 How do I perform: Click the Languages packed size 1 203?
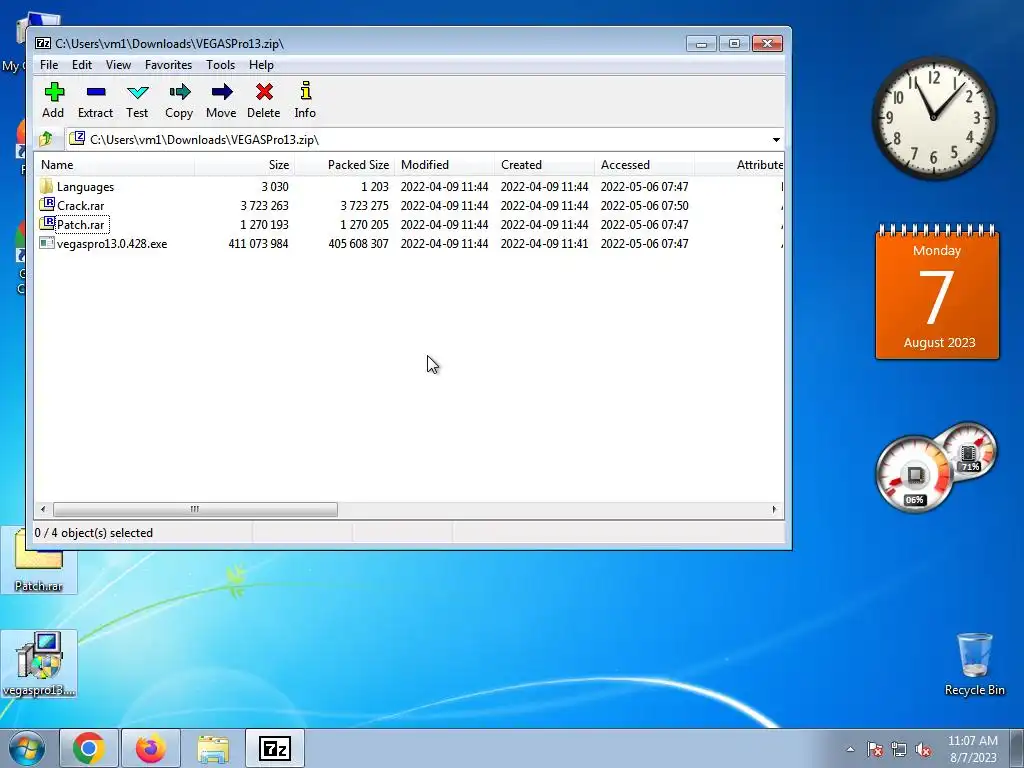[x=375, y=187]
